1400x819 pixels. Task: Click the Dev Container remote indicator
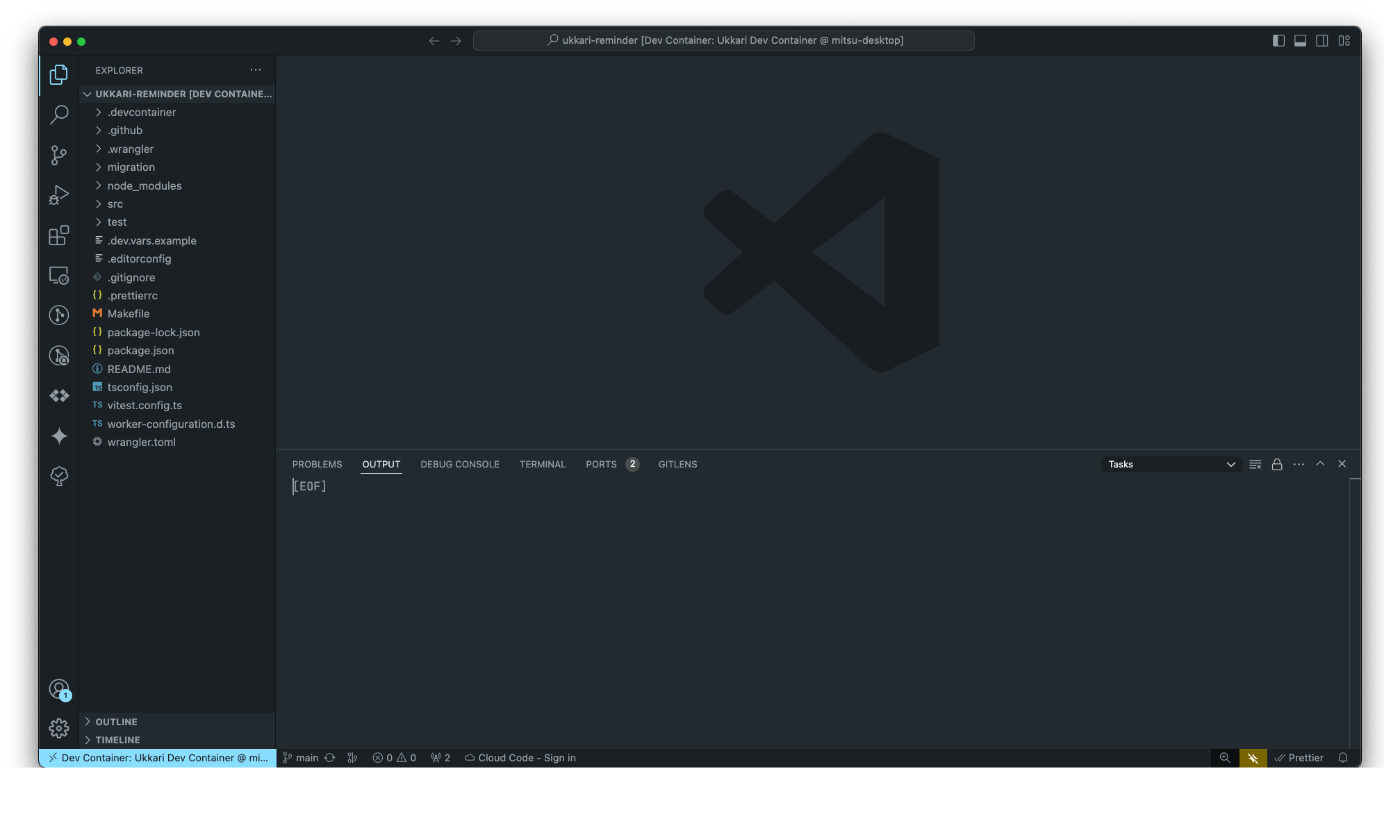[157, 758]
